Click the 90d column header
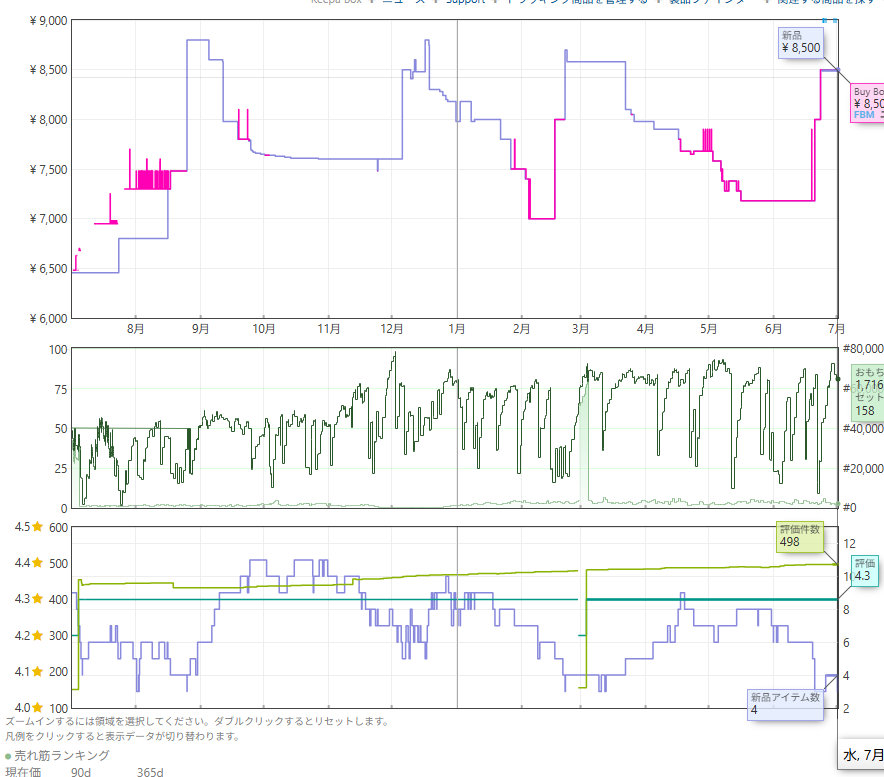 click(x=81, y=772)
